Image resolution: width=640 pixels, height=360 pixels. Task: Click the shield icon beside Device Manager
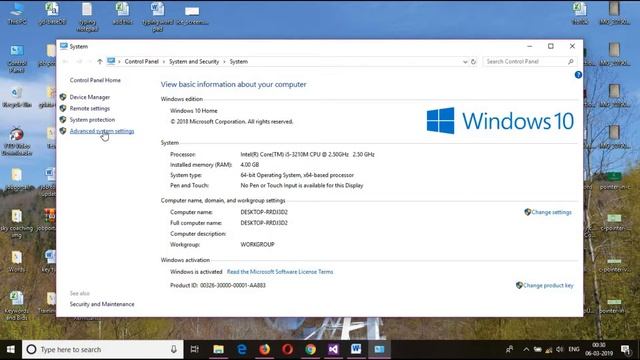63,97
